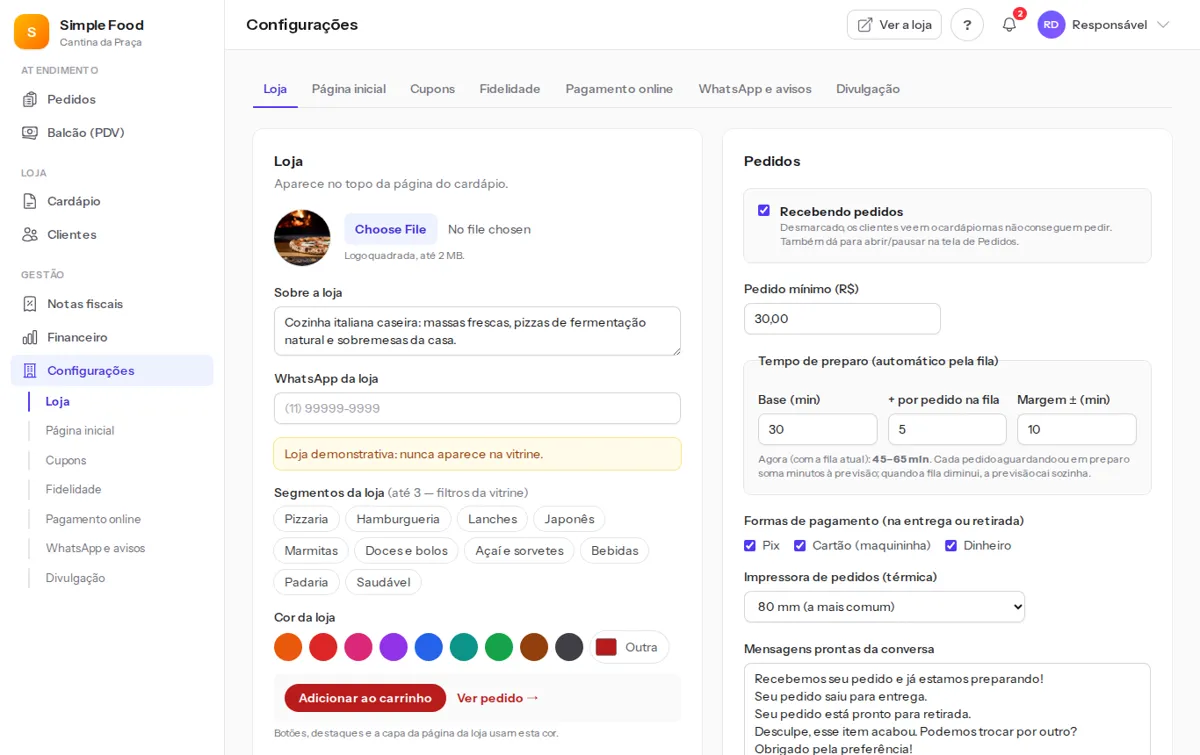Viewport: 1200px width, 755px height.
Task: Open the help question mark button
Action: click(x=967, y=25)
